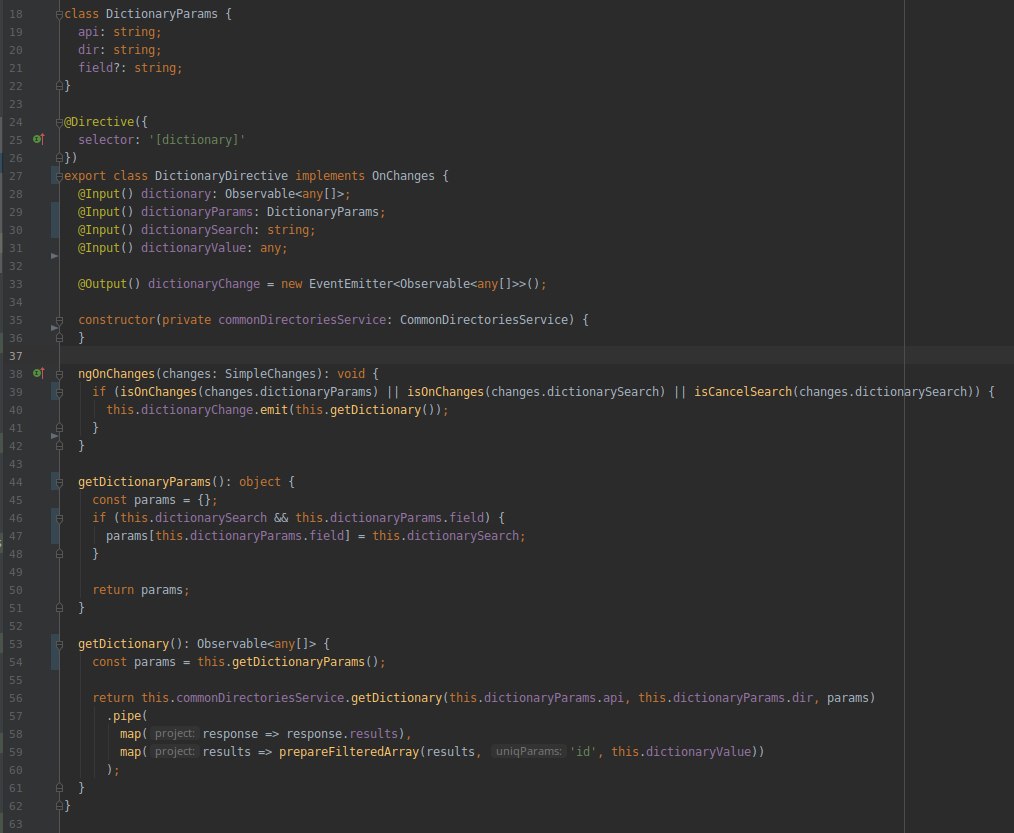1014x833 pixels.
Task: Click 'object' return type on line 44
Action: 260,482
